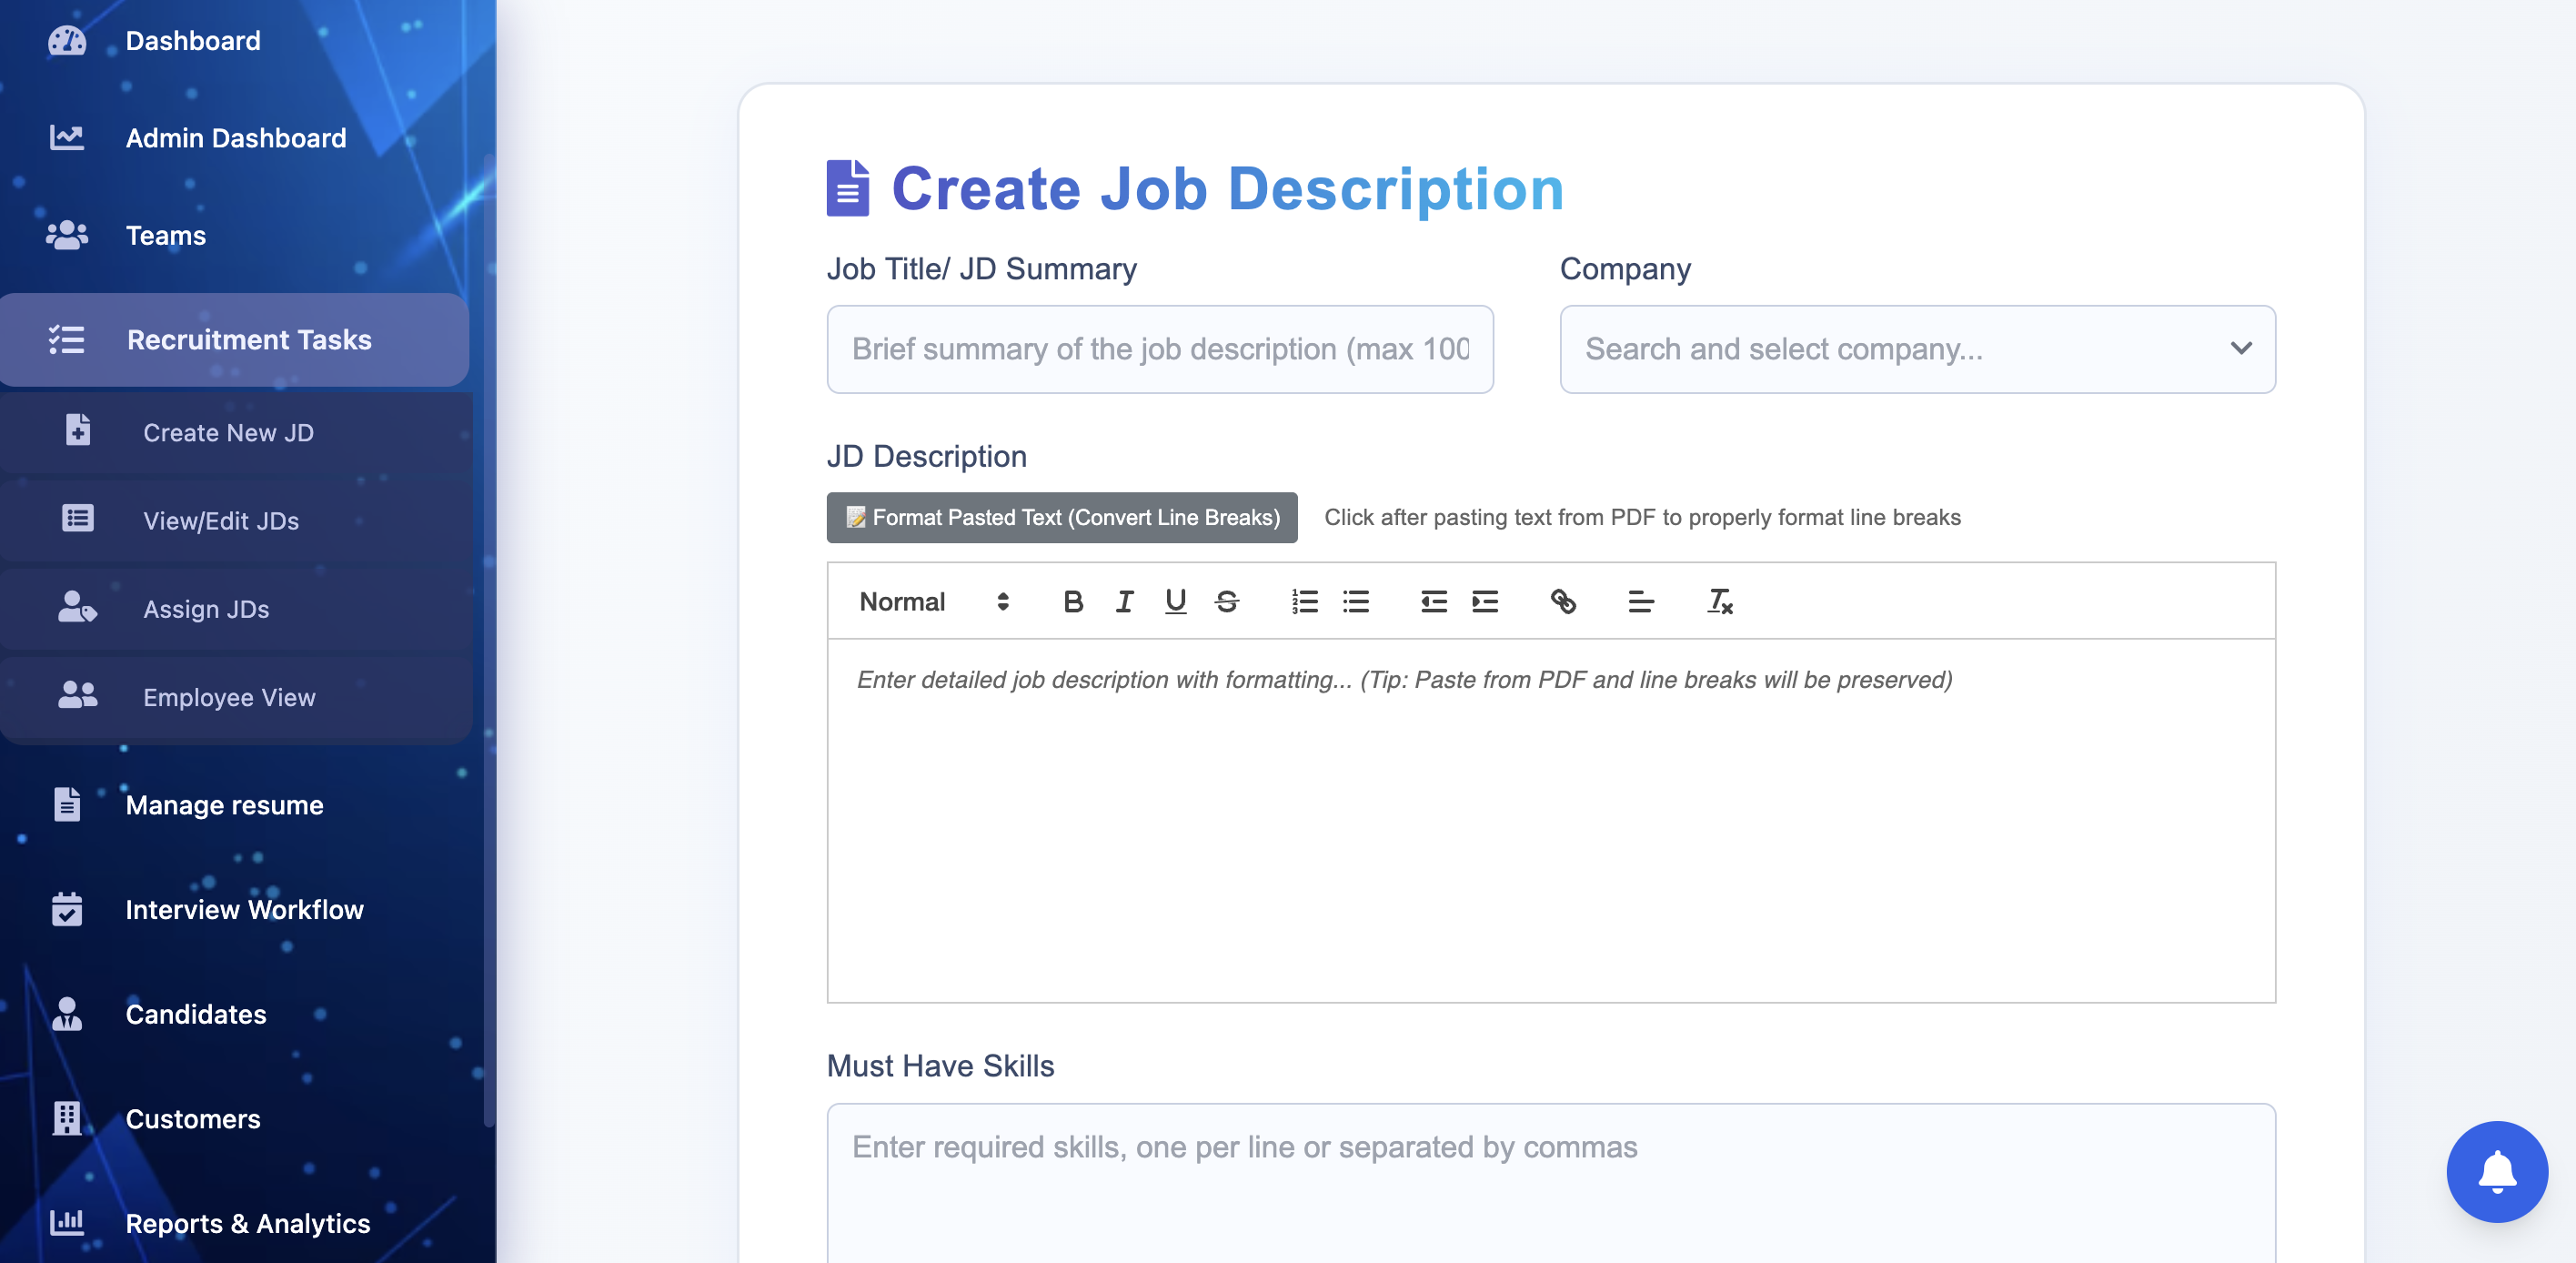Toggle bold formatting in the editor
The image size is (2576, 1263).
tap(1073, 601)
